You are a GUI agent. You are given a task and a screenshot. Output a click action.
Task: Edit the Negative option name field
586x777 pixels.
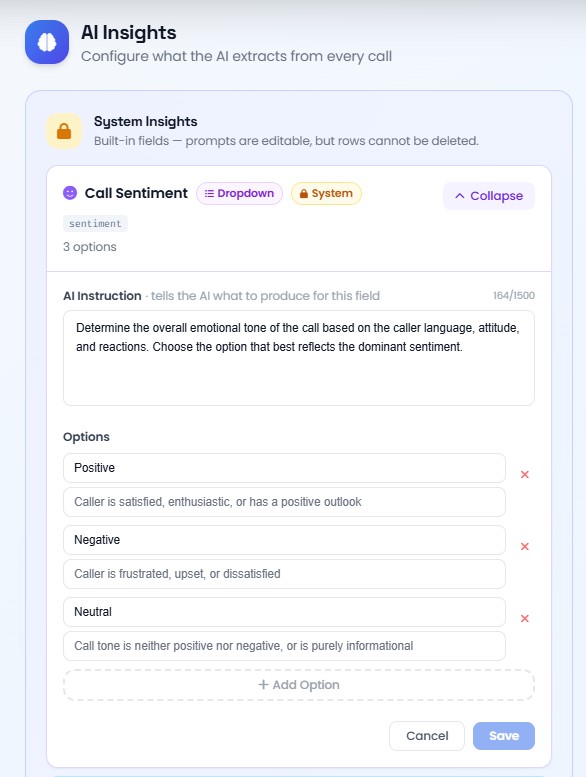(x=284, y=540)
